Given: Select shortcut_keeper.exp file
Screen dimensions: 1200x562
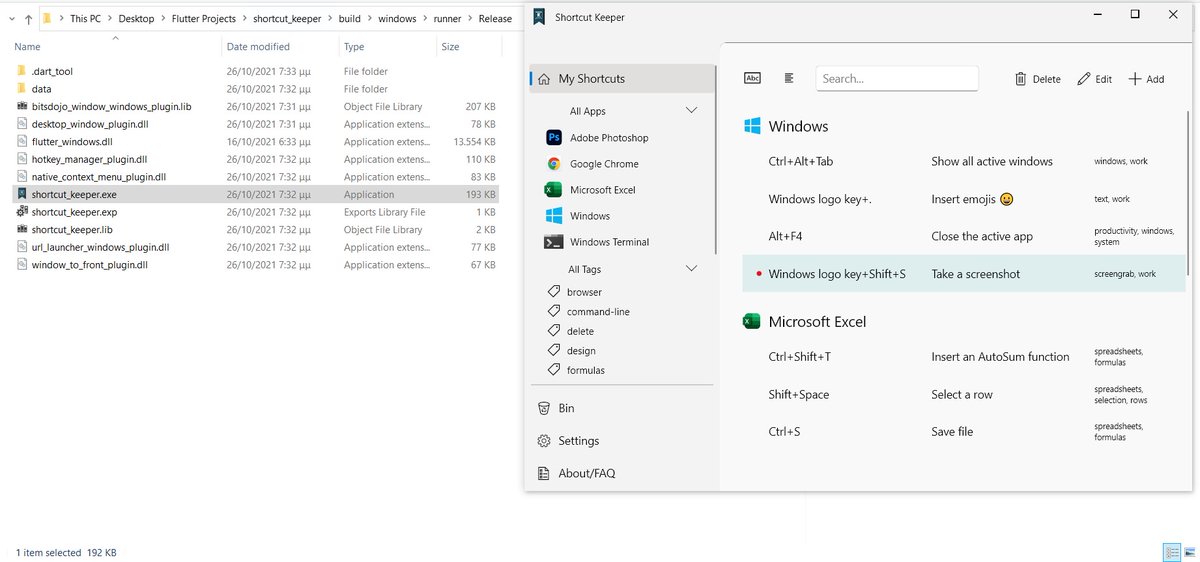Looking at the screenshot, I should pos(74,212).
